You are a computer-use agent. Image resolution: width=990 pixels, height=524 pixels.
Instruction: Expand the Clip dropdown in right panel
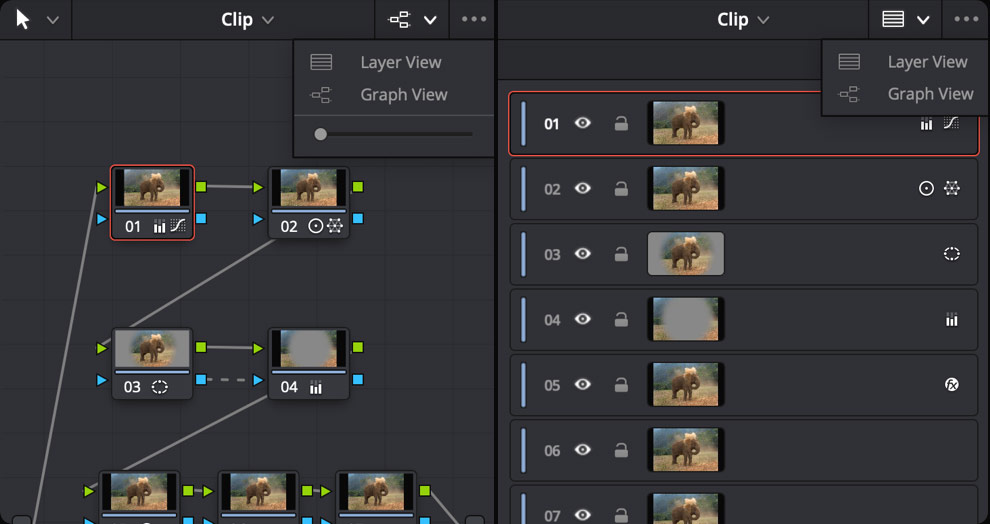click(x=743, y=20)
